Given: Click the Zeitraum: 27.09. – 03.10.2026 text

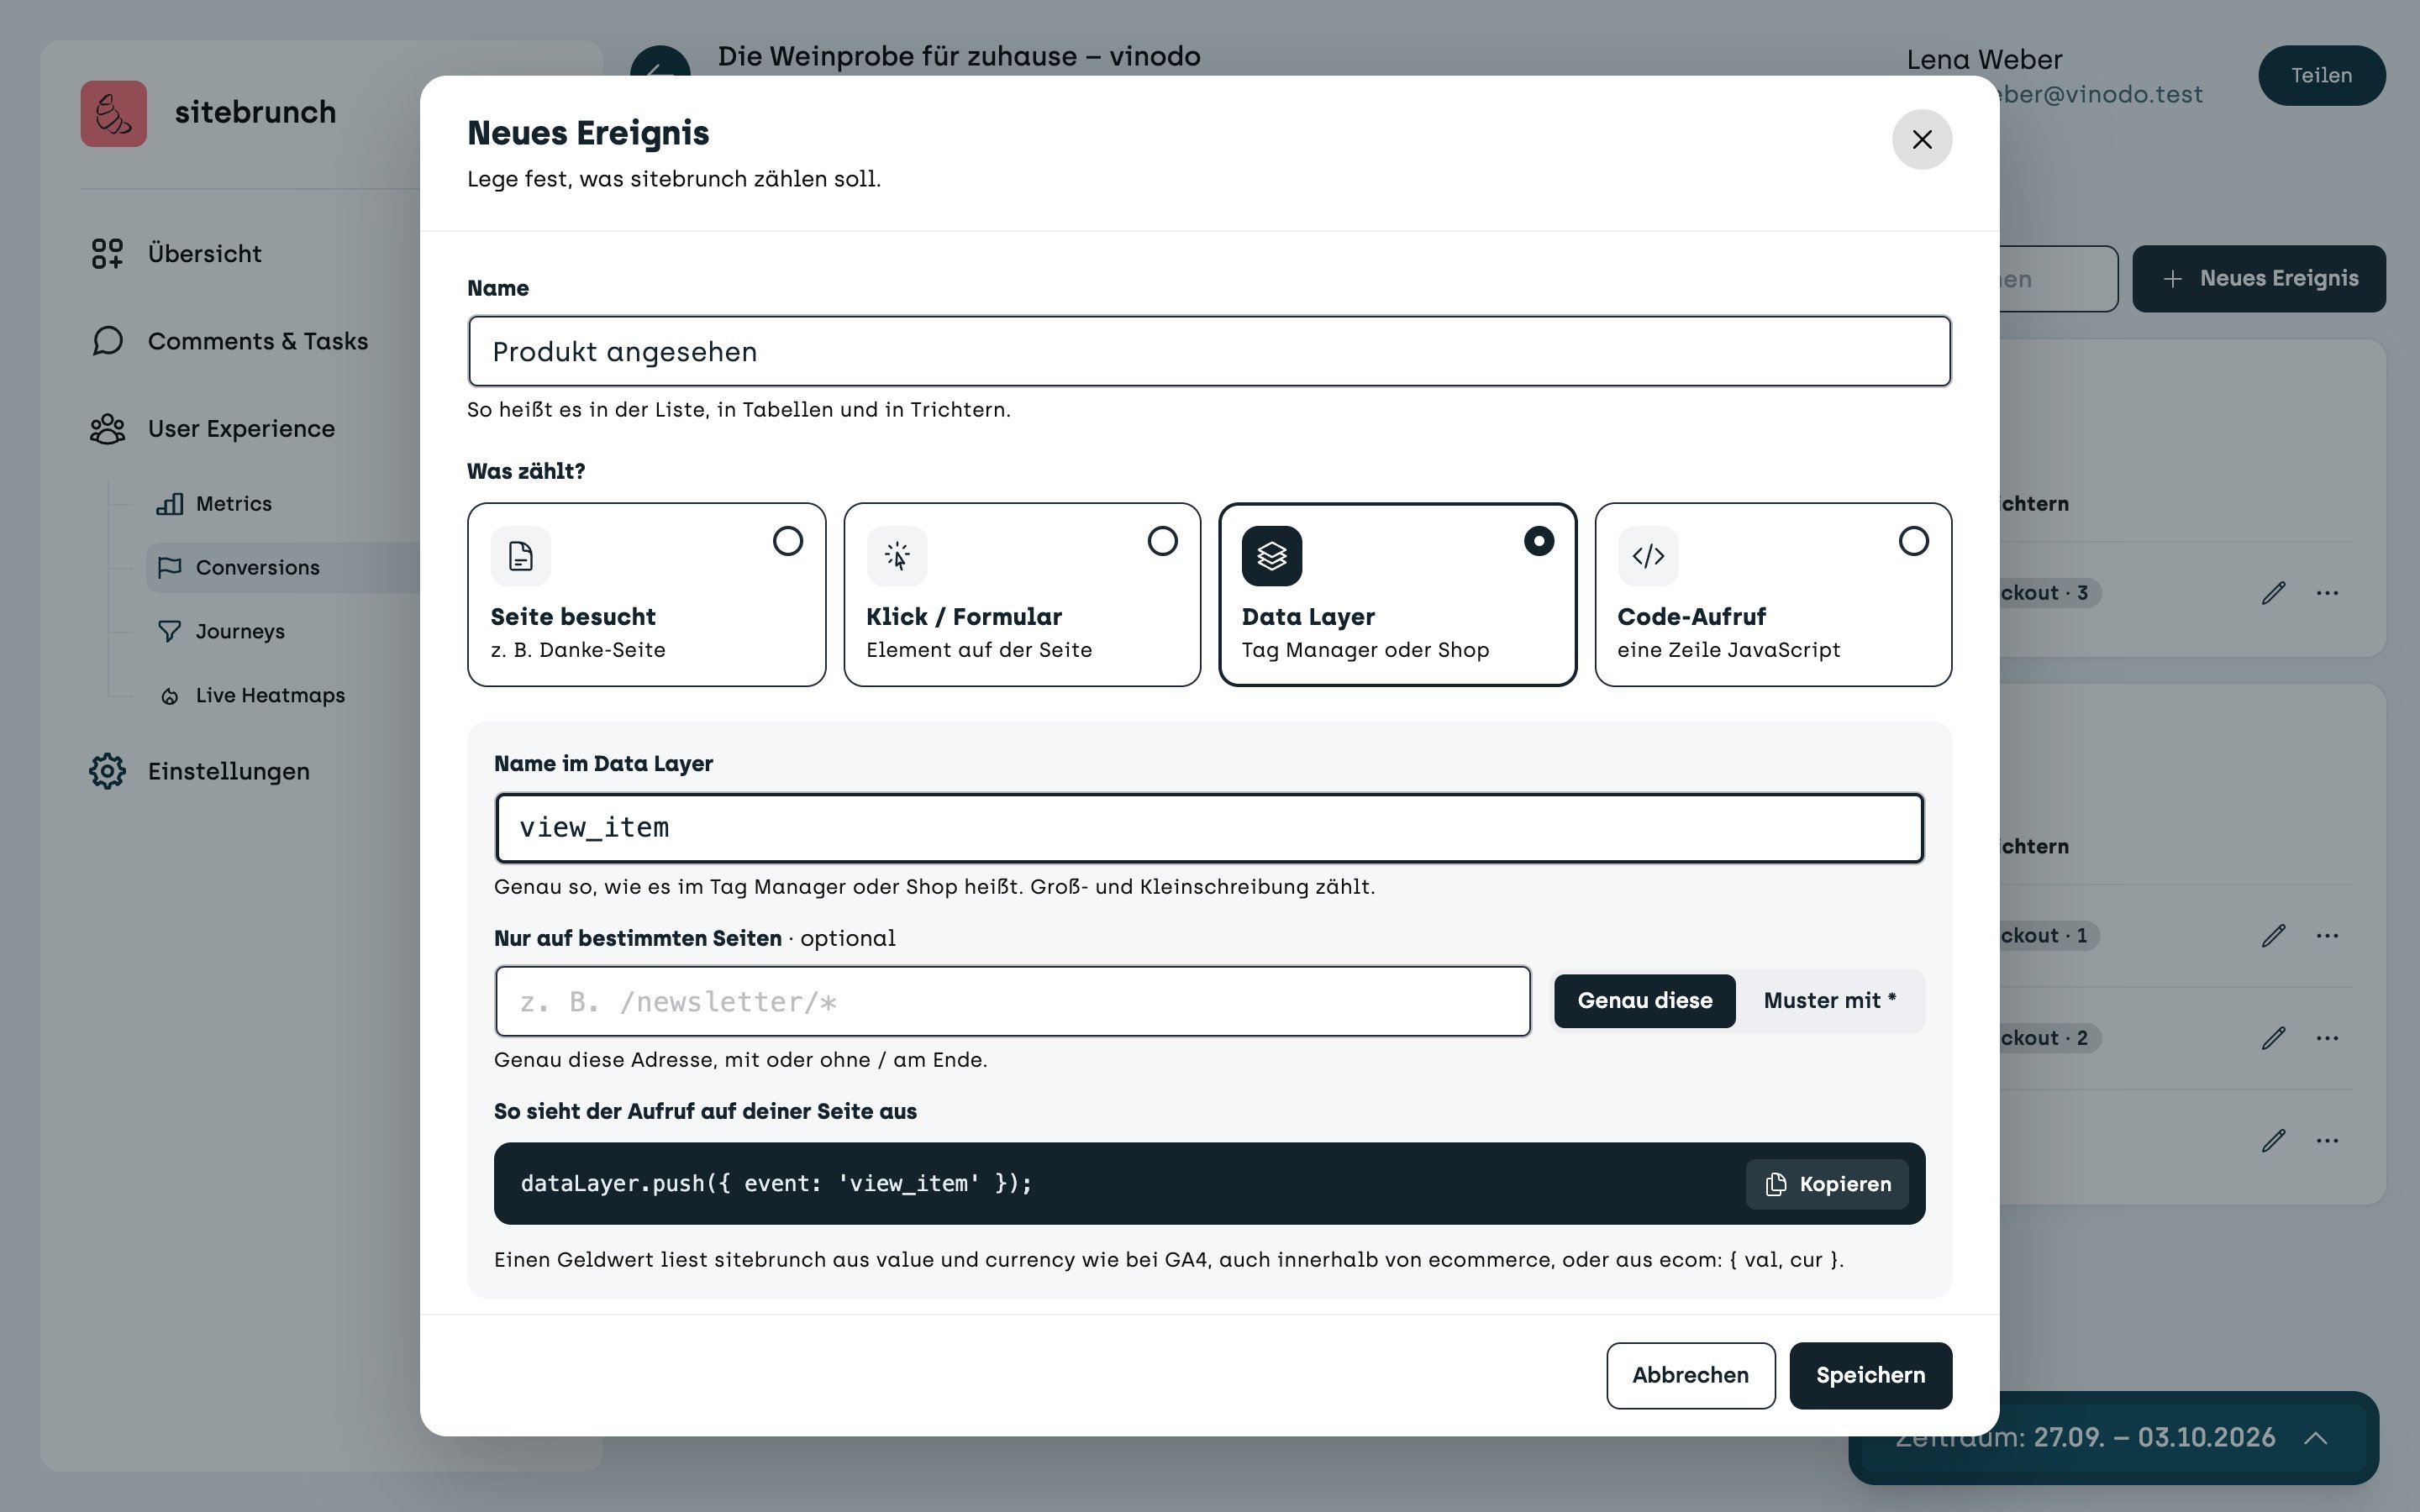Looking at the screenshot, I should tap(2085, 1438).
